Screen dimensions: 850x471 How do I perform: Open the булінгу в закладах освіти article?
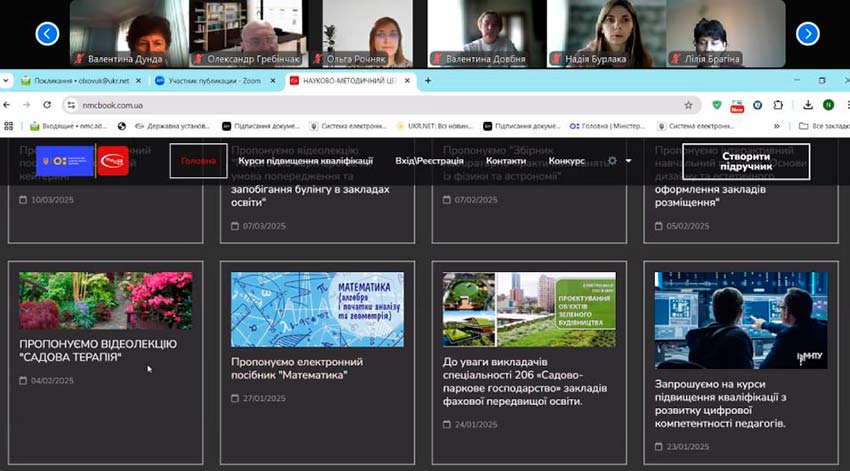point(310,196)
